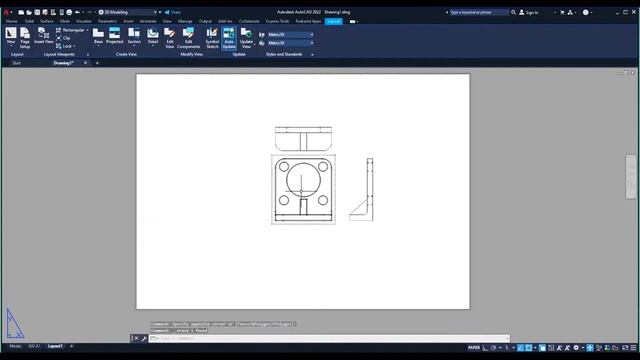Close the Drawing1 file tab
640x360 pixels.
[85, 63]
